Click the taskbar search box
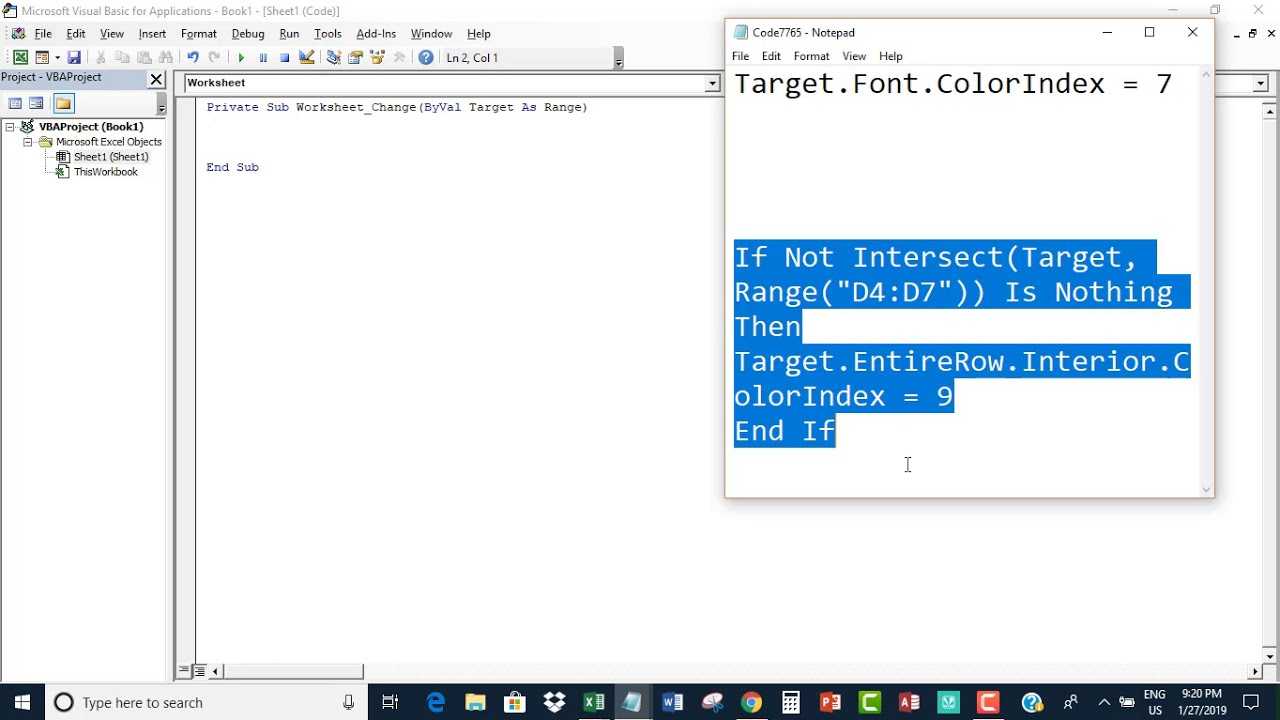Viewport: 1280px width, 720px height. 206,702
